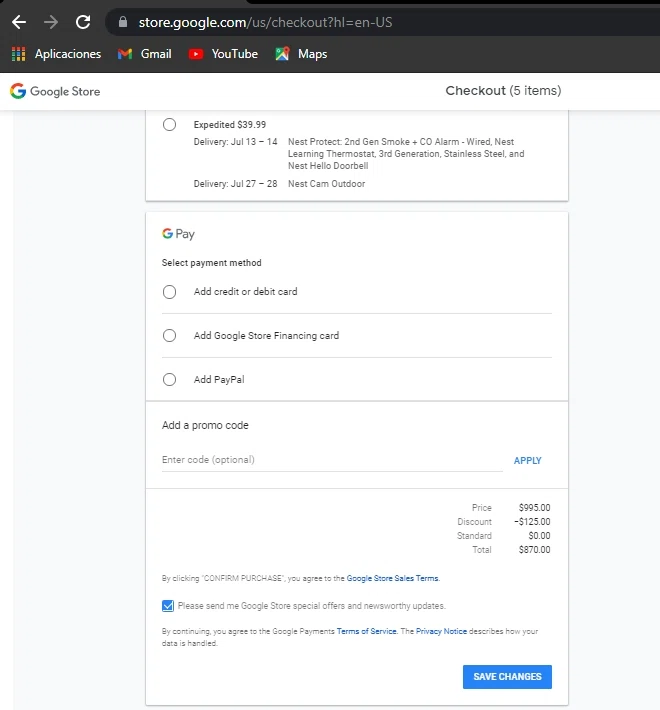The height and width of the screenshot is (710, 660).
Task: Click the browser back arrow
Action: [19, 21]
